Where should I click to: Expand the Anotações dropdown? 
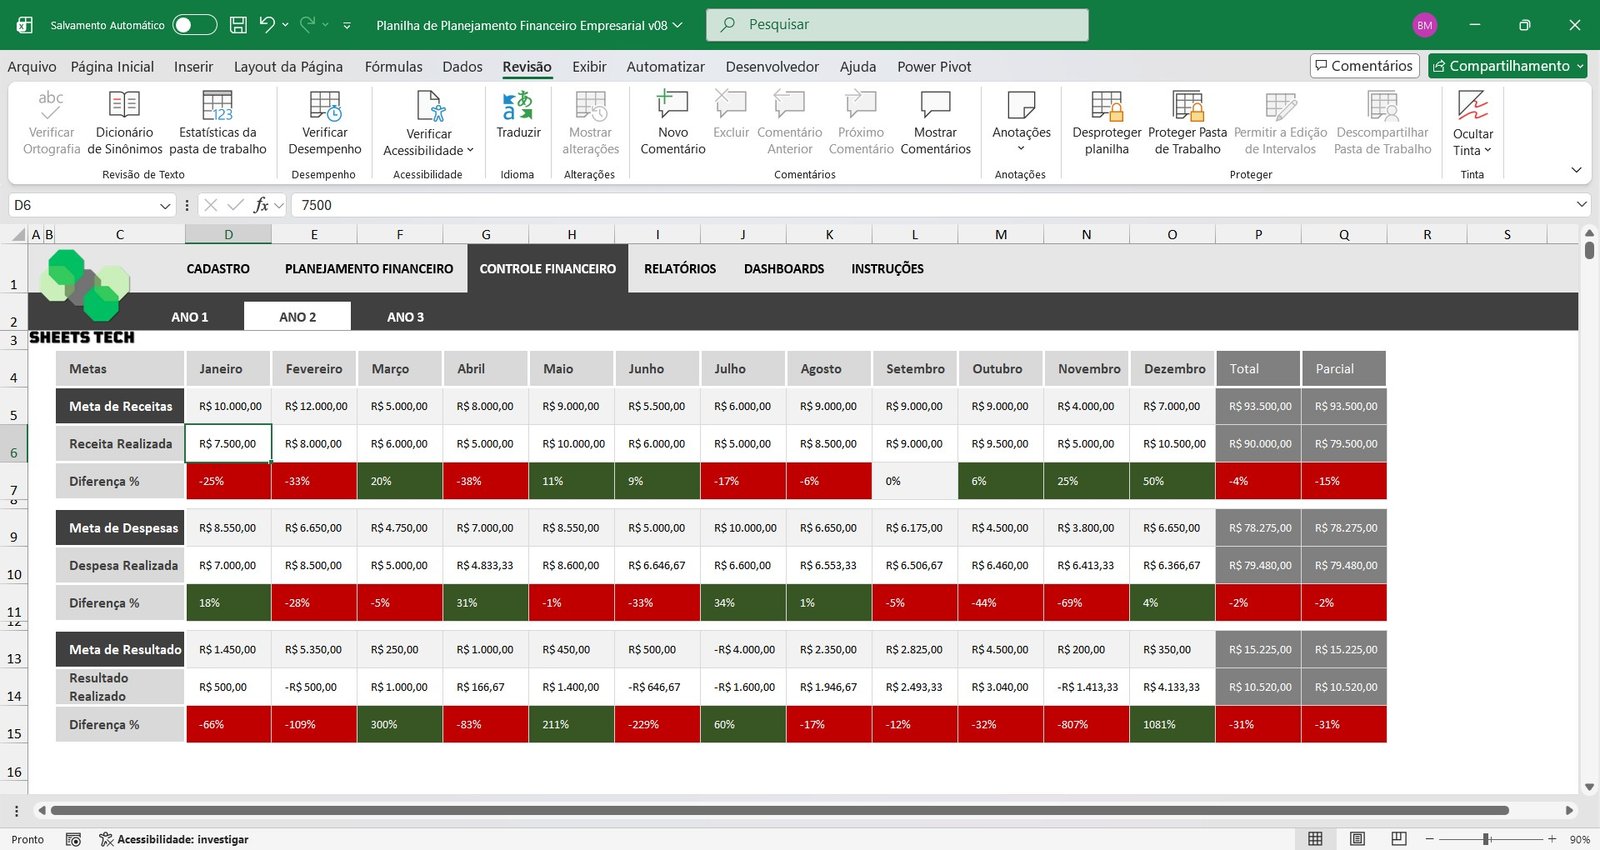click(x=1021, y=148)
